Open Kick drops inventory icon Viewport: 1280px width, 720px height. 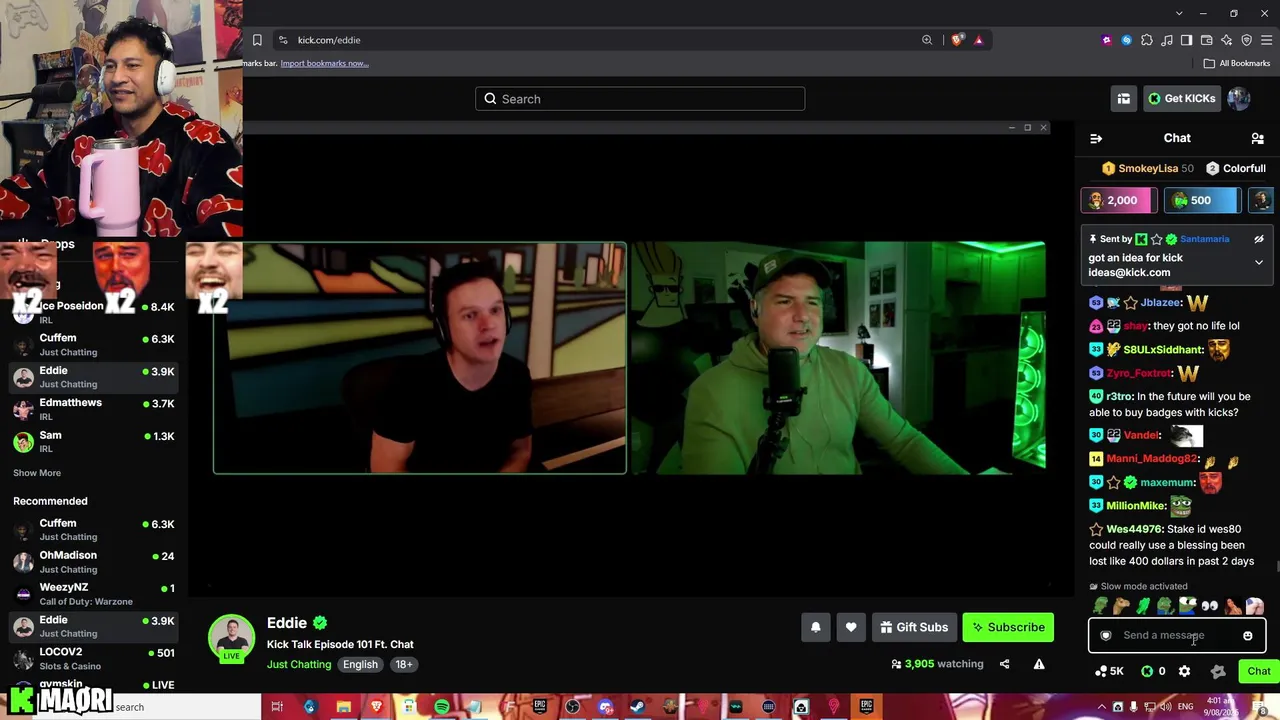[1124, 98]
